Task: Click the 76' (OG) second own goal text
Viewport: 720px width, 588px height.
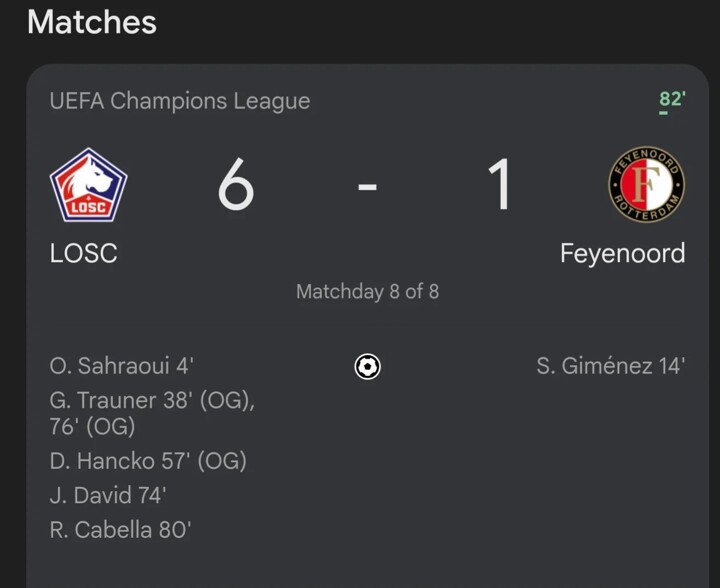Action: click(x=92, y=427)
